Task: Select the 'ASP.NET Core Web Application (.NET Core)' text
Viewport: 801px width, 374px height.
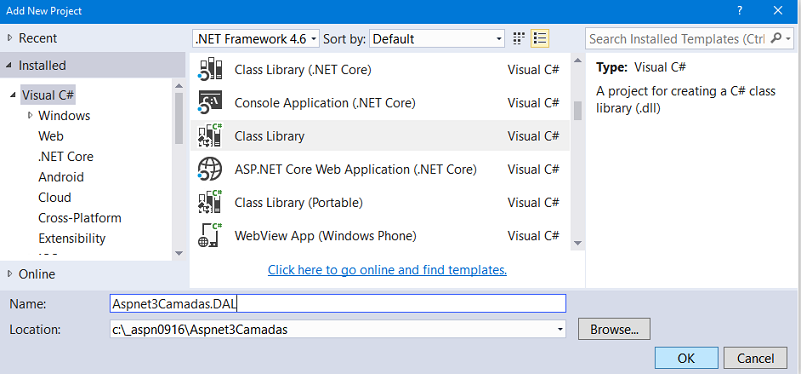Action: pos(356,169)
